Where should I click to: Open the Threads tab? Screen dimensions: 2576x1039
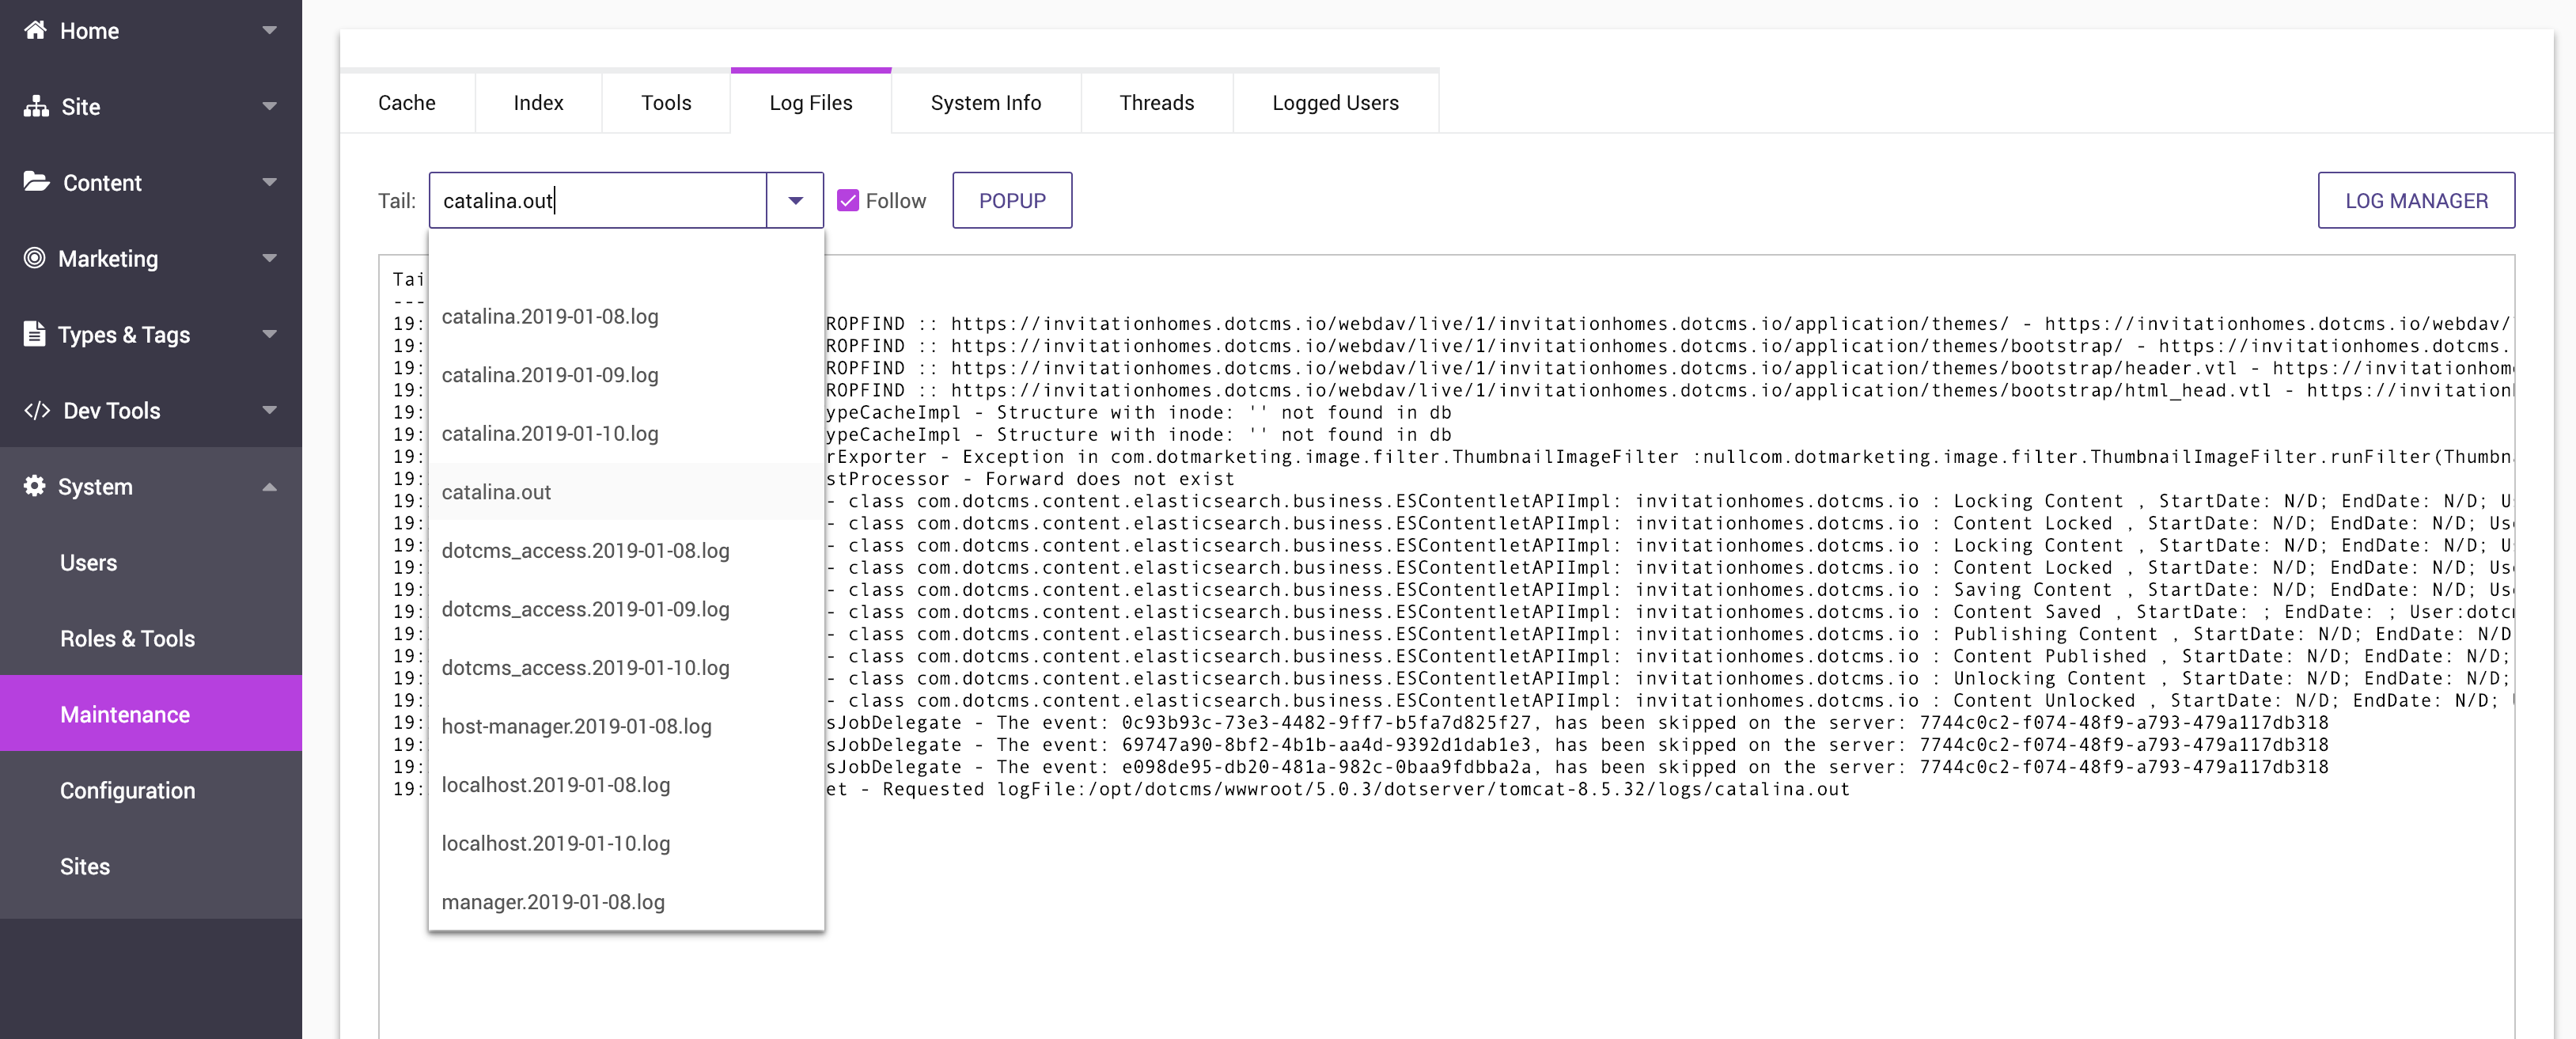1156,103
